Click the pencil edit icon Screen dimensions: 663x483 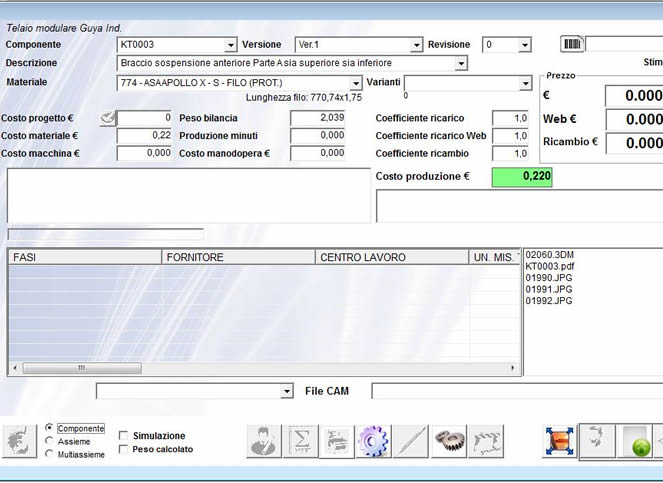pyautogui.click(x=411, y=441)
